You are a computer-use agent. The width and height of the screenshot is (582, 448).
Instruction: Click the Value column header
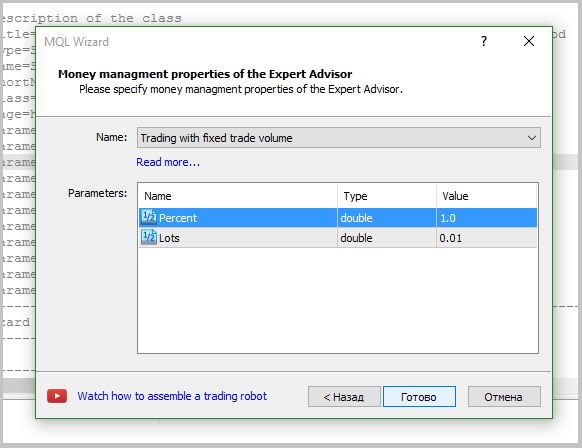(487, 196)
